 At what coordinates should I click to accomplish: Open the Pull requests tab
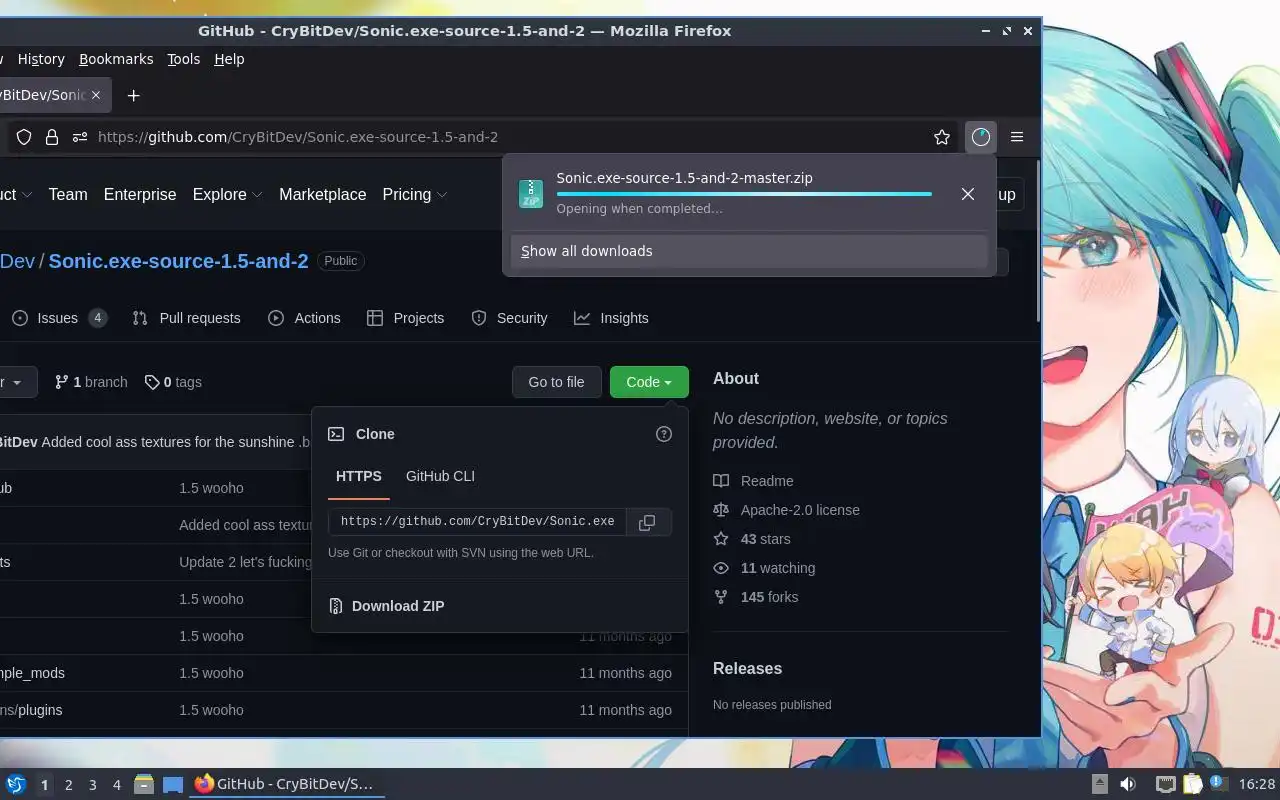point(186,318)
